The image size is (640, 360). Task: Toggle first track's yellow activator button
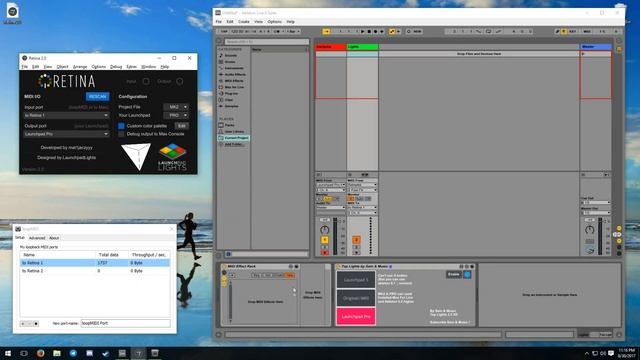[324, 240]
